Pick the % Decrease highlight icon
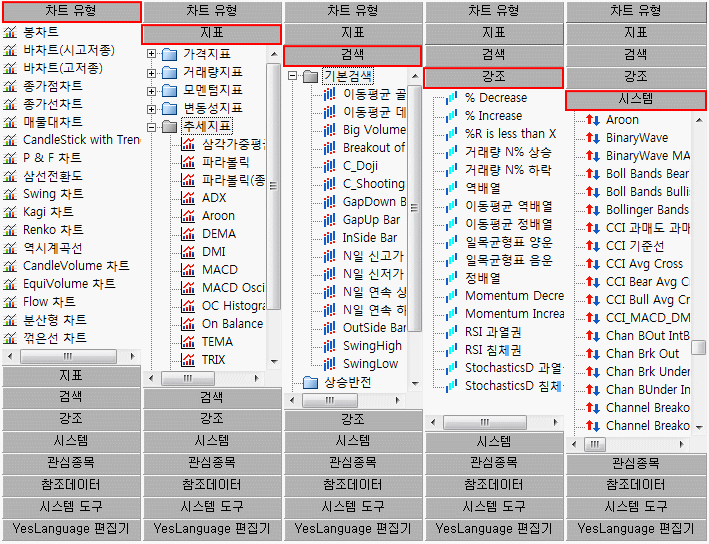Screen dimensions: 709x544 coord(450,98)
